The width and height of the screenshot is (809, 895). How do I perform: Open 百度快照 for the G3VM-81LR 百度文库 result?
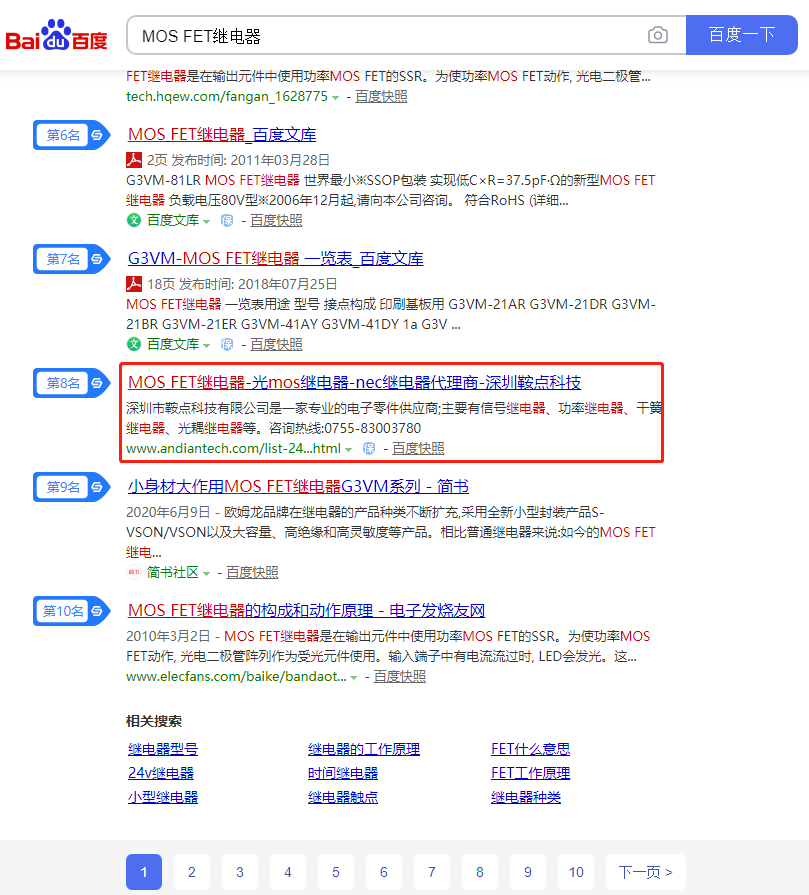276,220
